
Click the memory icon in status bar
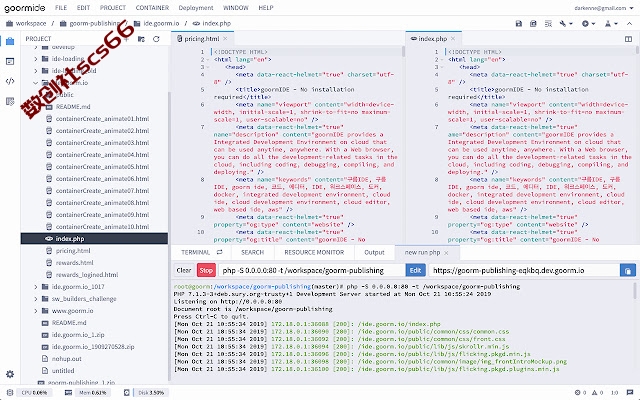pos(68,393)
